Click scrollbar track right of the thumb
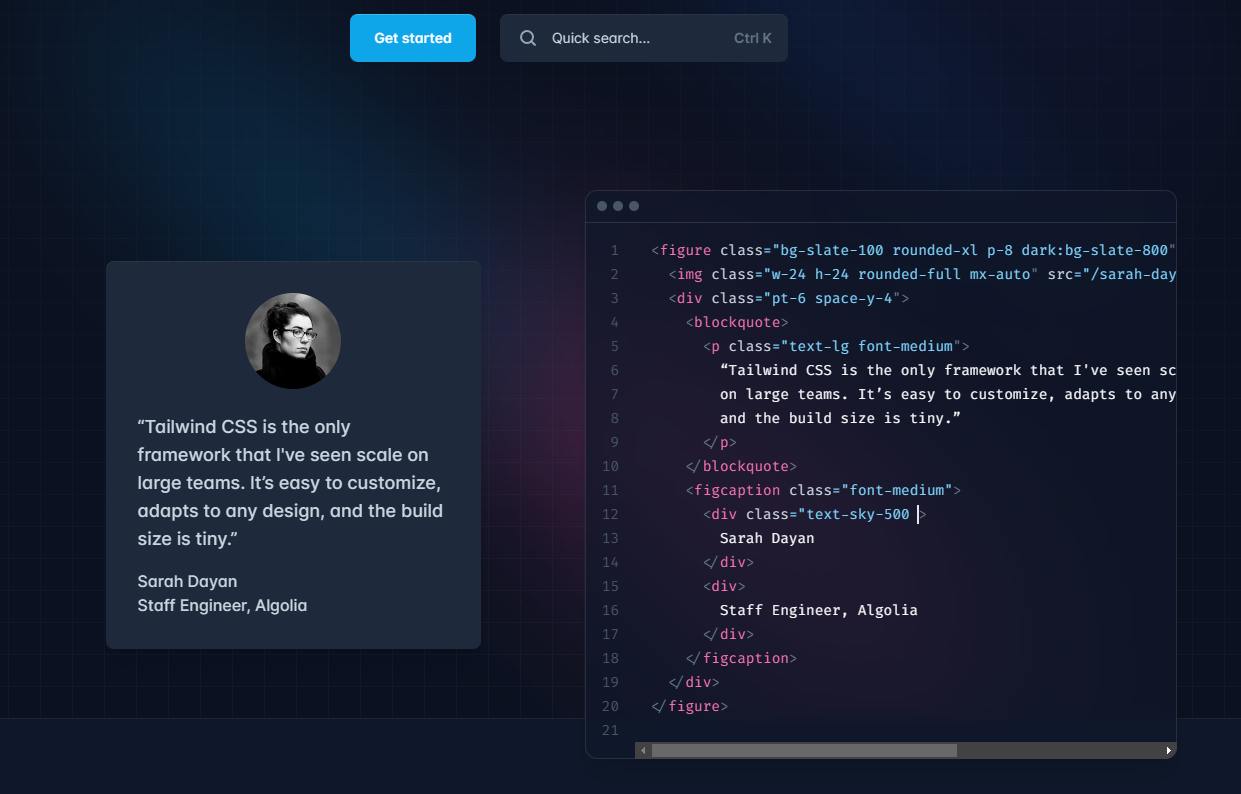This screenshot has height=794, width=1241. (x=1060, y=750)
